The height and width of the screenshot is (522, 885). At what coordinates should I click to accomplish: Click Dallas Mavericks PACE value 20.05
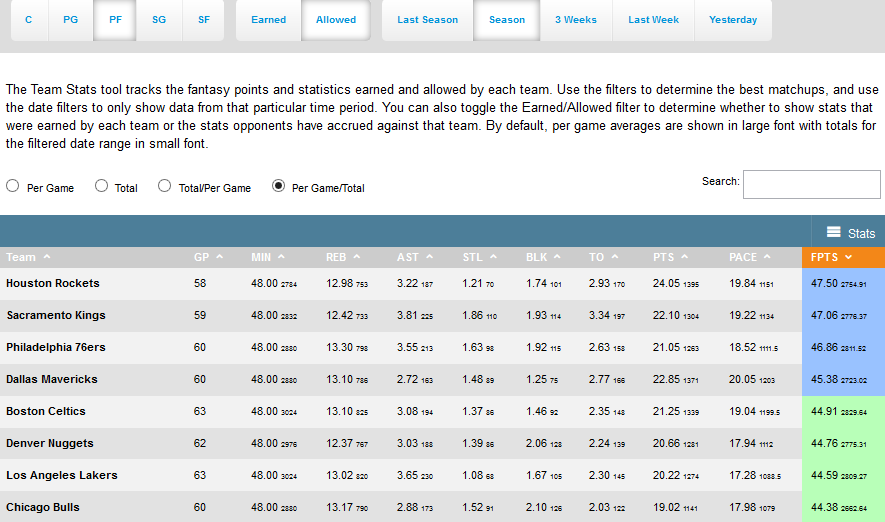click(x=742, y=379)
